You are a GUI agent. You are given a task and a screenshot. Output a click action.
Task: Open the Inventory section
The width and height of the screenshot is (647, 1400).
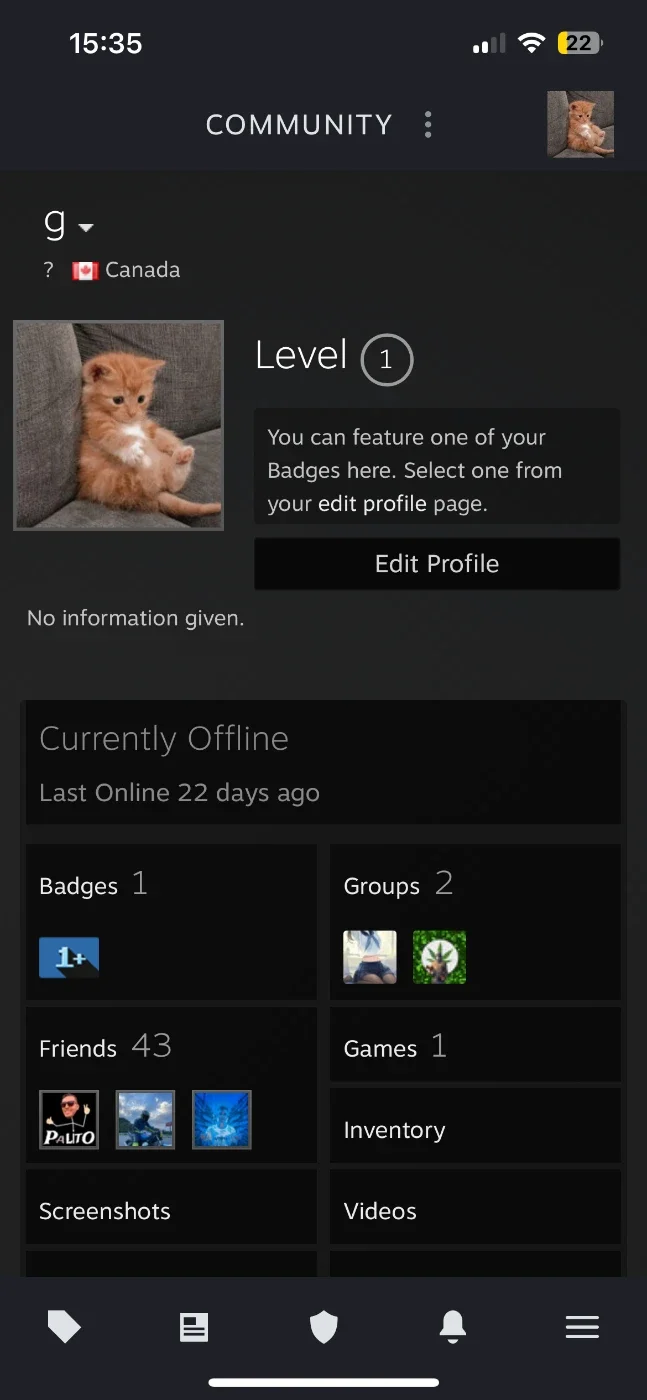pyautogui.click(x=475, y=1126)
